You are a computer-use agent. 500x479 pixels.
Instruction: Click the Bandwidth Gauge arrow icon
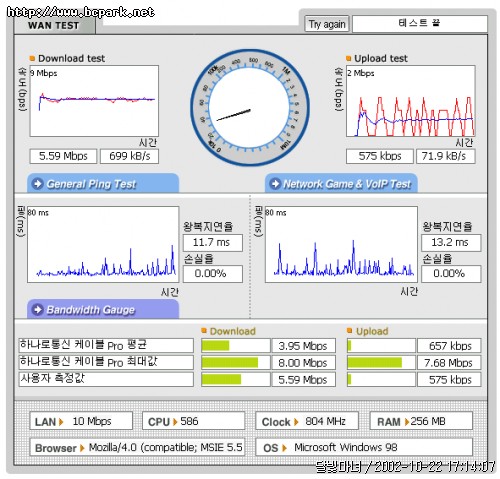[37, 309]
